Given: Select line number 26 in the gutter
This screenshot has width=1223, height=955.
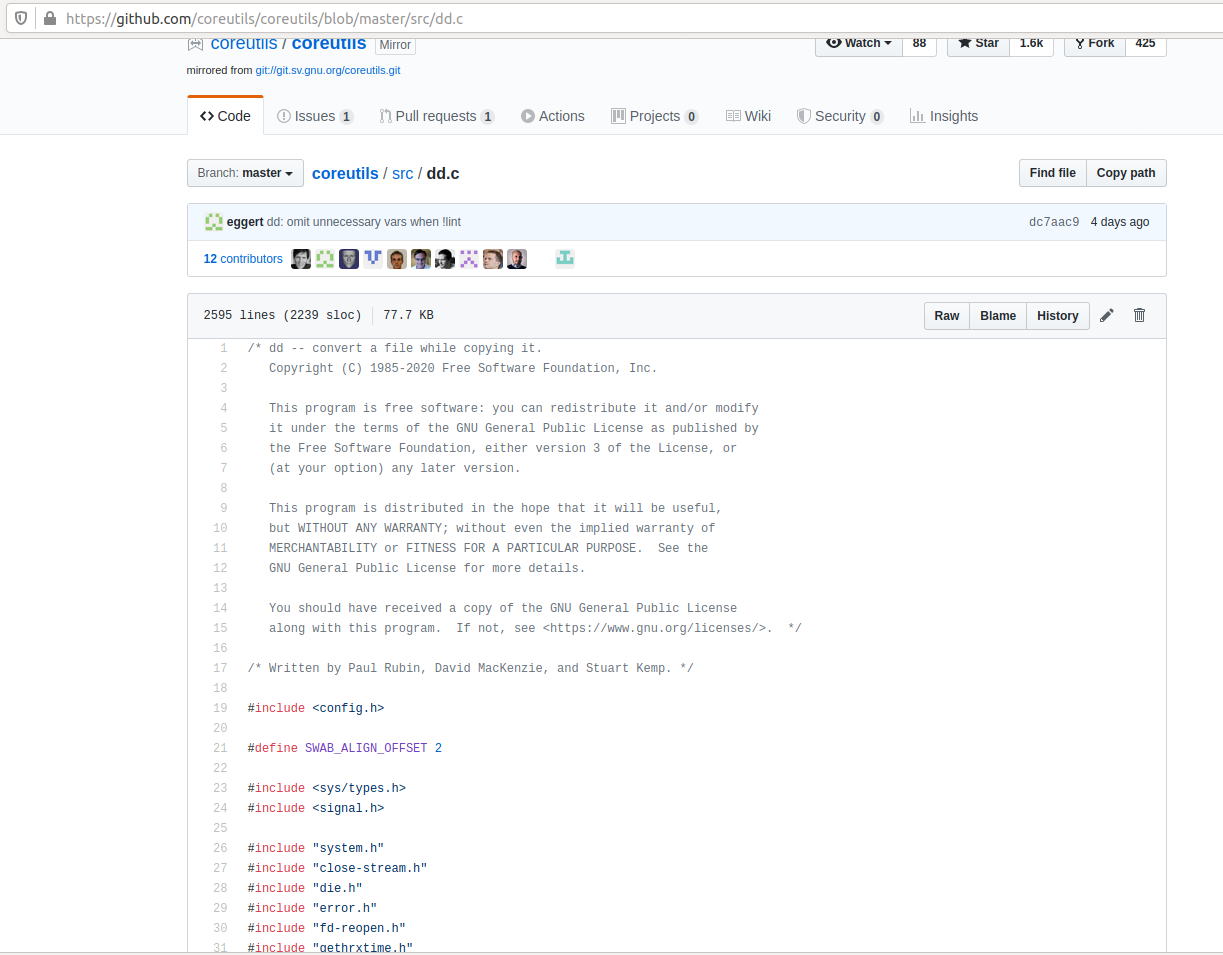Looking at the screenshot, I should coord(220,848).
